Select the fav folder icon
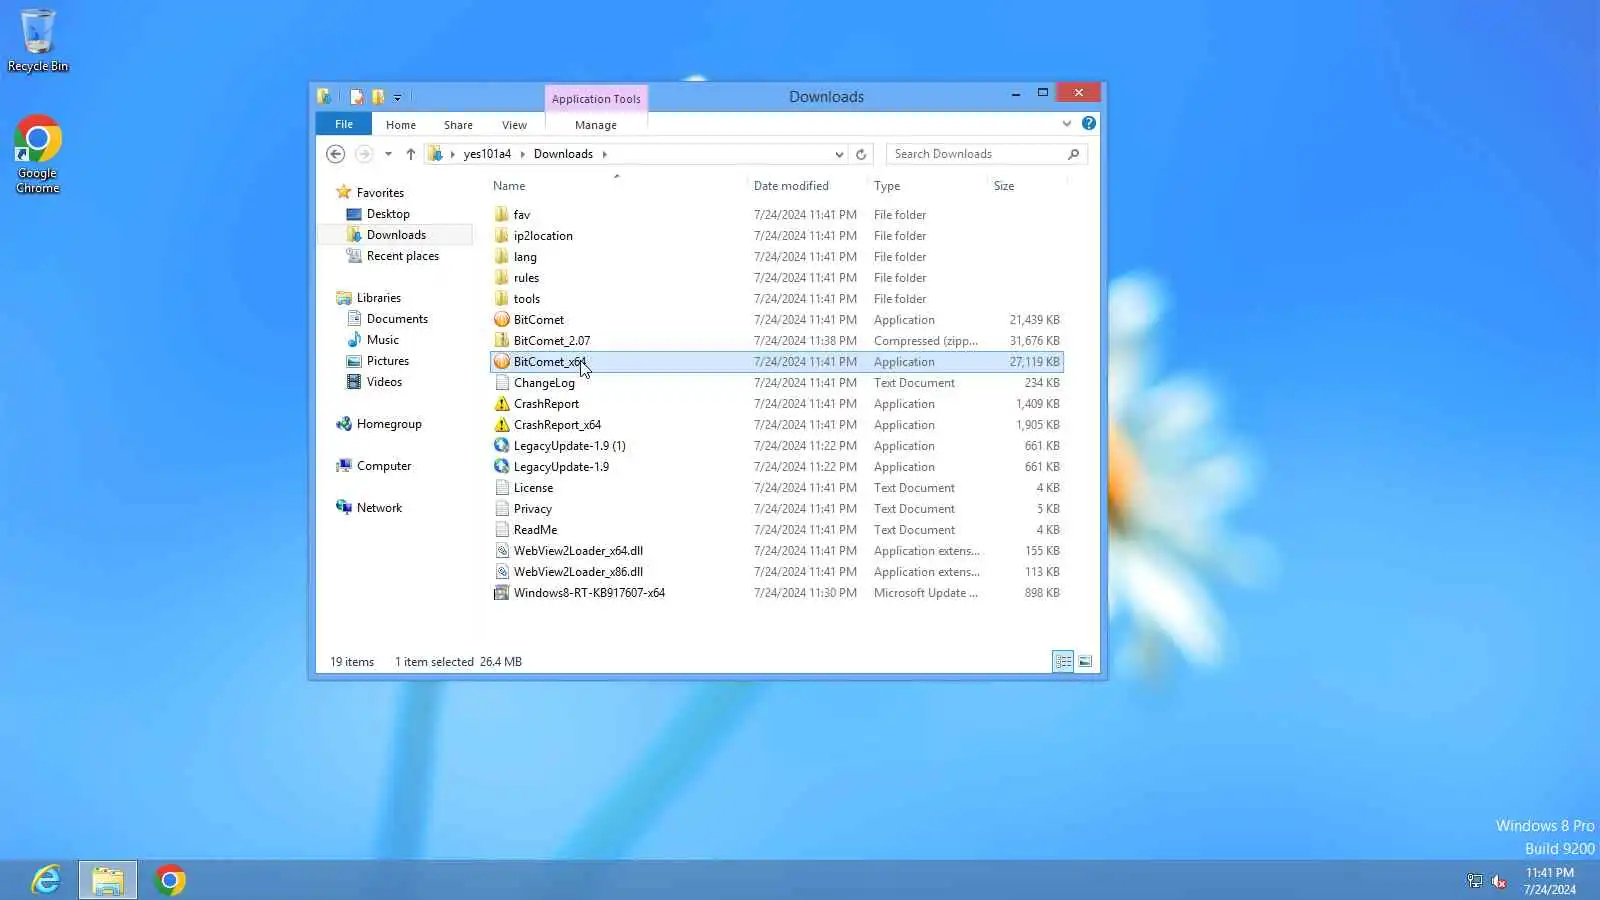 pyautogui.click(x=502, y=215)
